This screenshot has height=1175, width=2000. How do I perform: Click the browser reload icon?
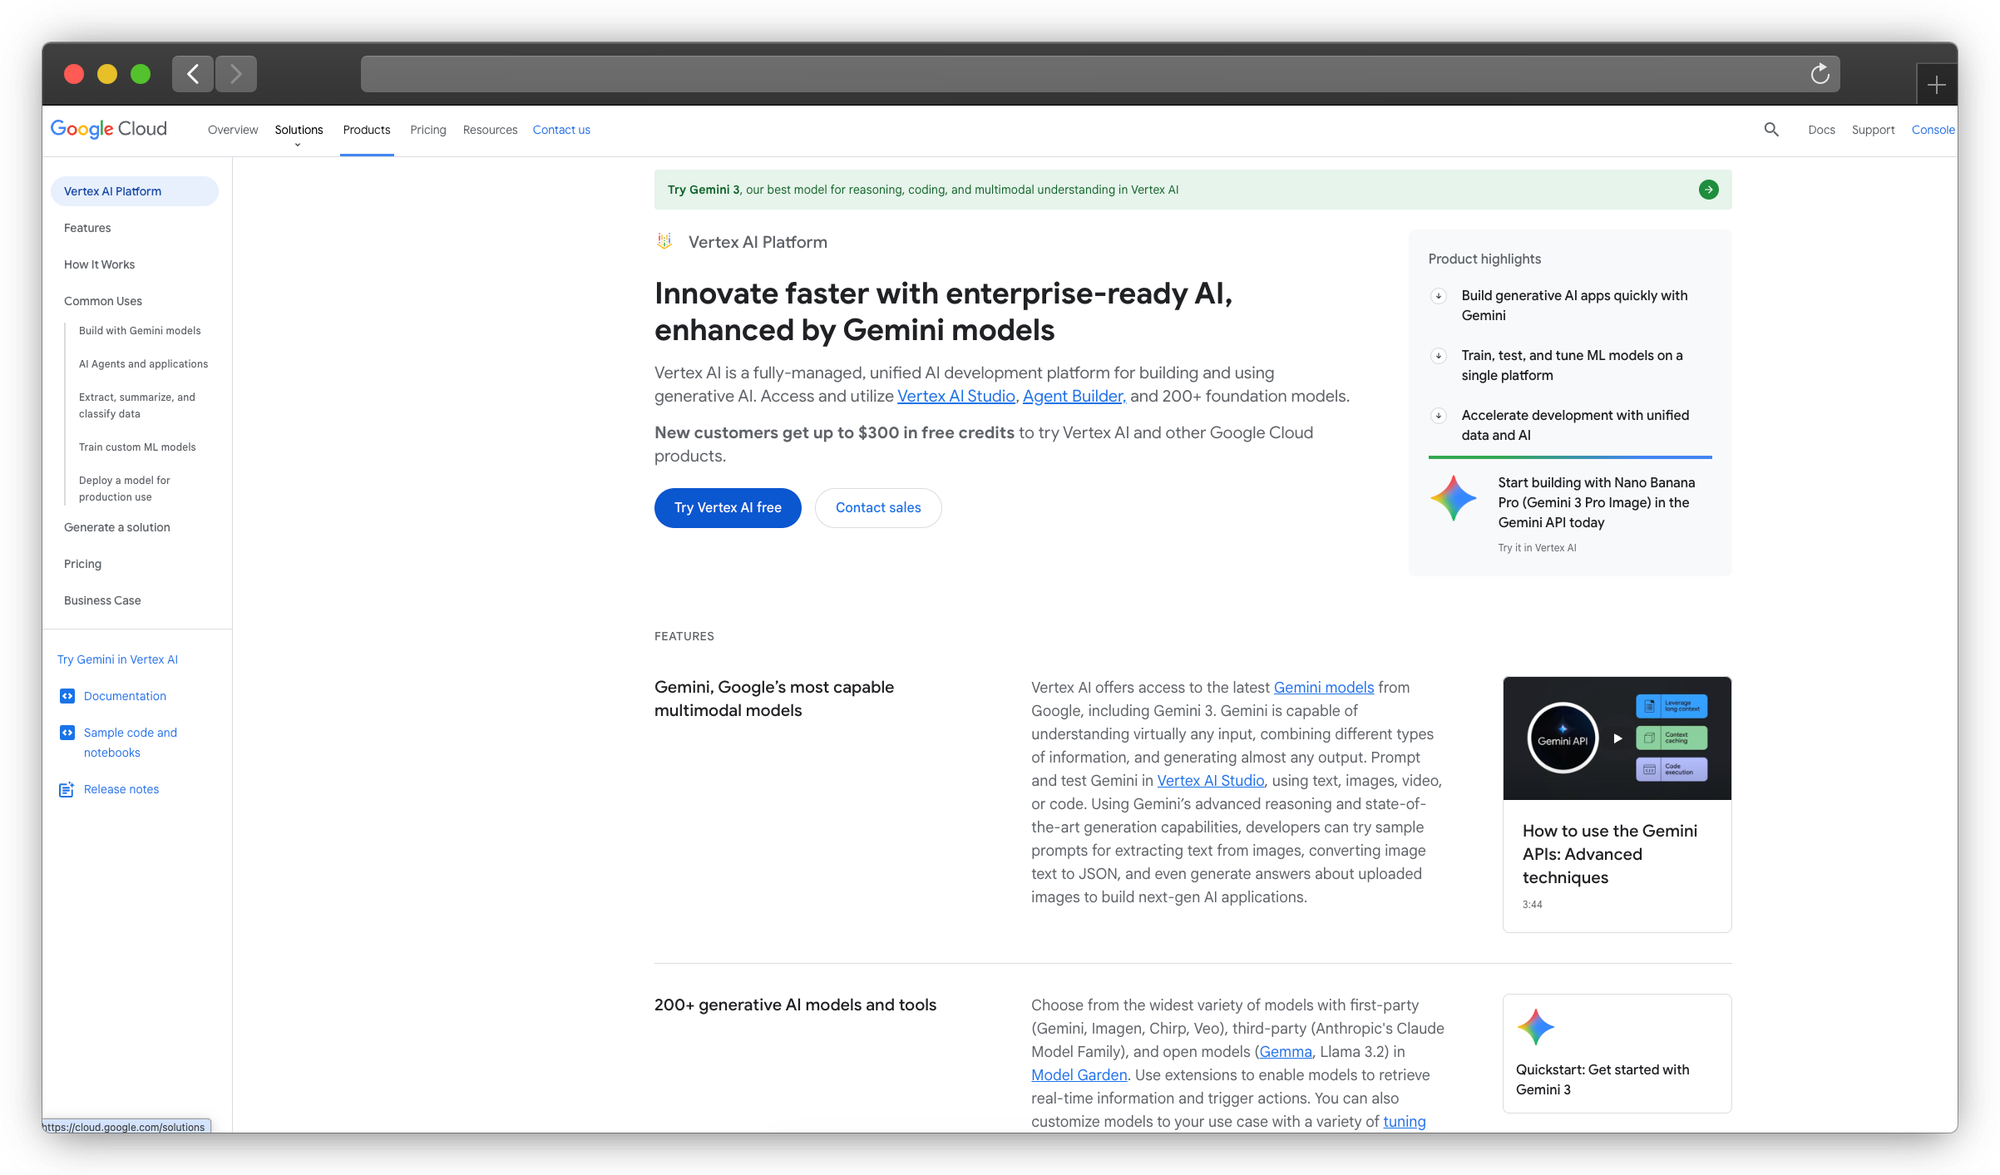pos(1820,74)
